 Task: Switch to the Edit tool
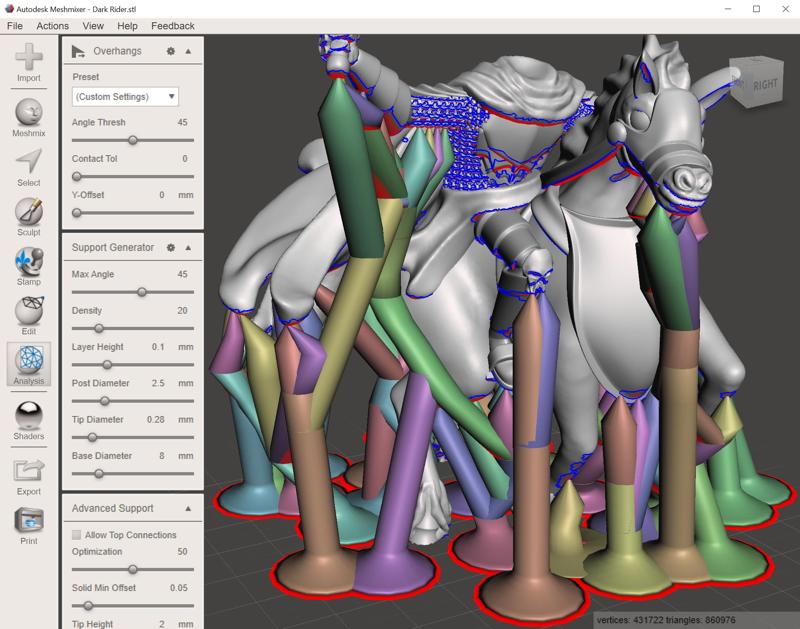28,311
